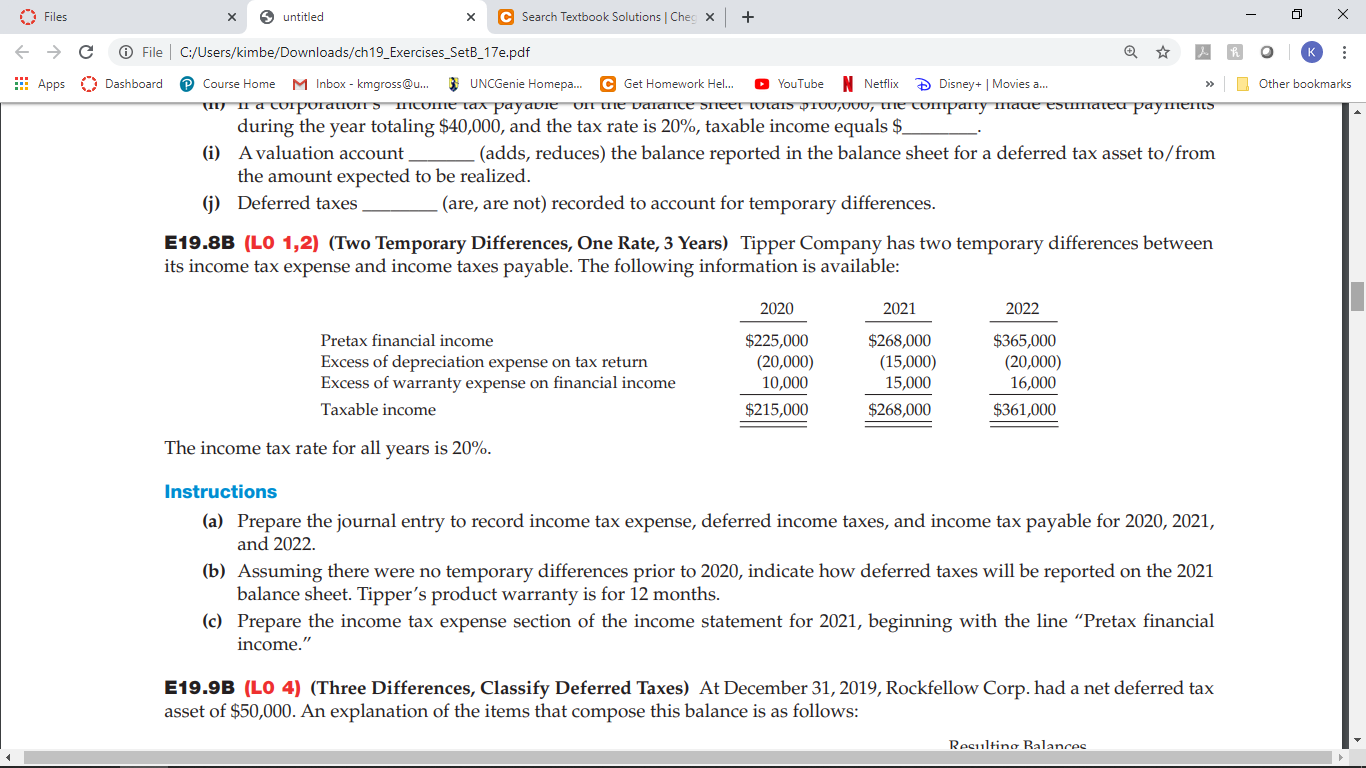This screenshot has height=768, width=1366.
Task: Open the Disney+ bookmark
Action: [x=983, y=84]
